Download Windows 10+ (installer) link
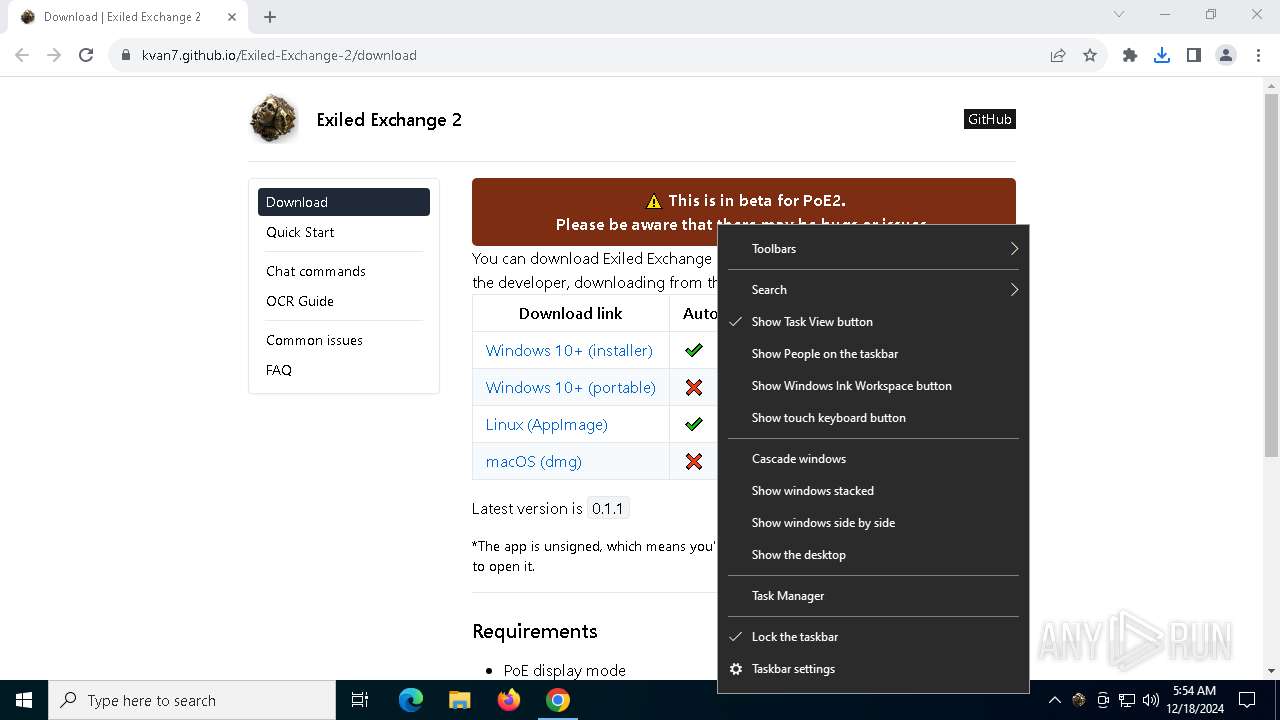 pos(569,350)
